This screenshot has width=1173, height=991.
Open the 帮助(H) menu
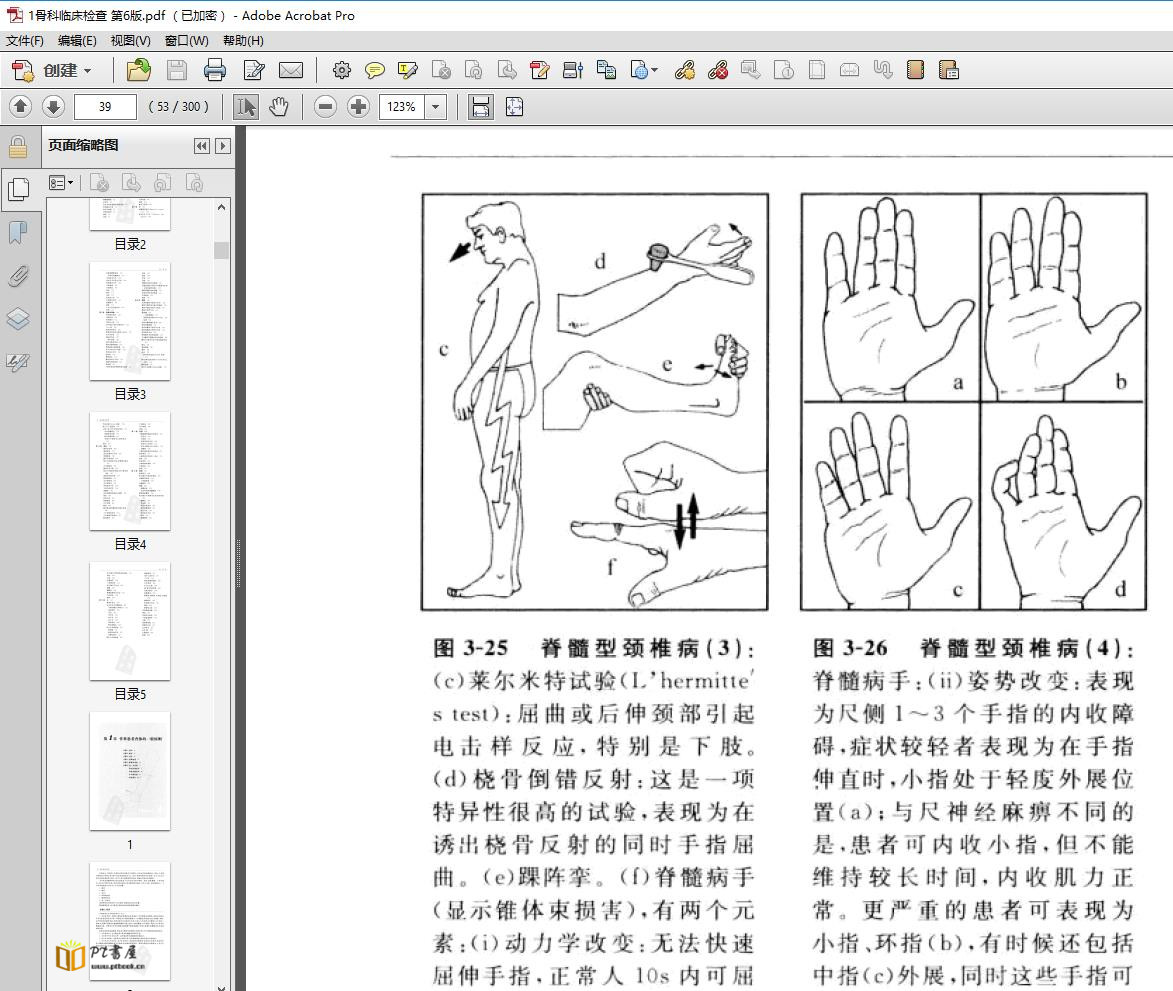coord(243,40)
